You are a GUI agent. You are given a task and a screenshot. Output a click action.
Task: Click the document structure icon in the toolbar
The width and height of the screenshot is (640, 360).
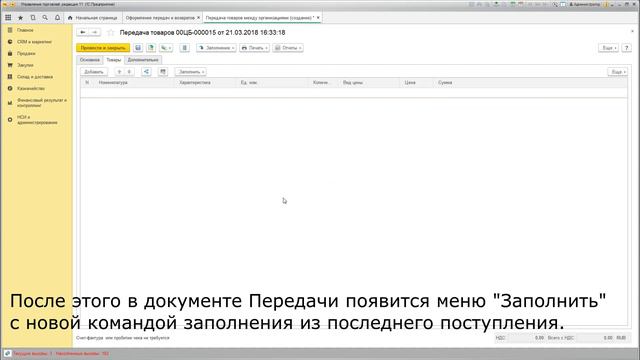click(184, 48)
